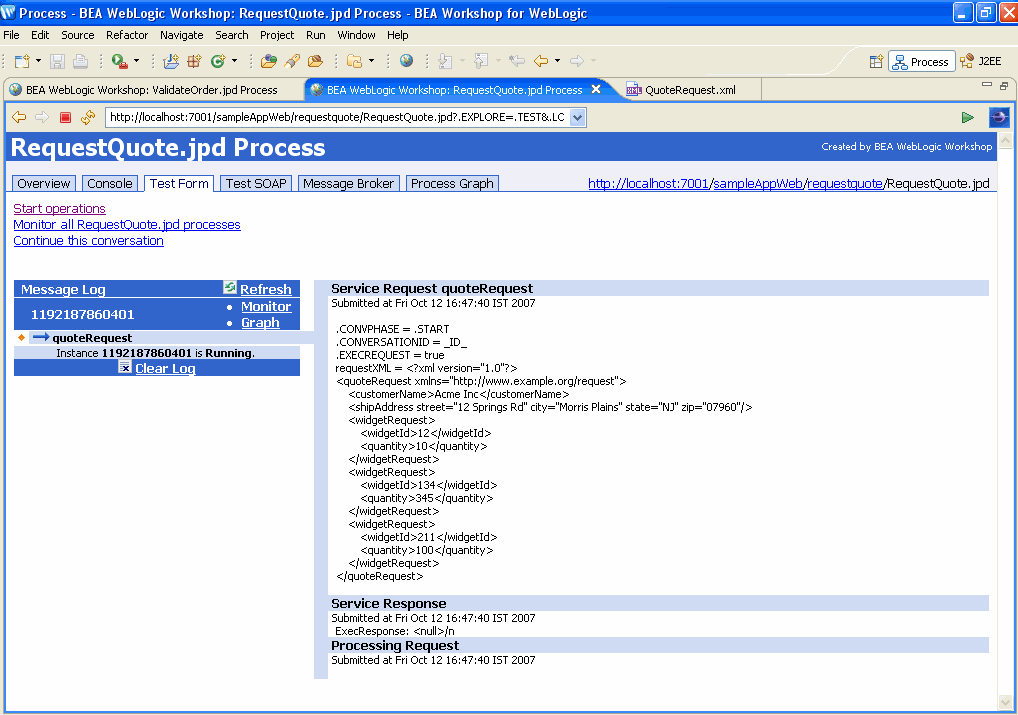Switch to the Process perspective
This screenshot has width=1018, height=715.
point(922,62)
